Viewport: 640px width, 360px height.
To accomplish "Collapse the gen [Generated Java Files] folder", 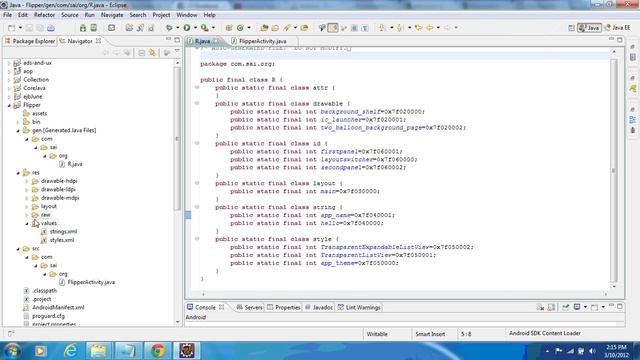I will coord(18,131).
